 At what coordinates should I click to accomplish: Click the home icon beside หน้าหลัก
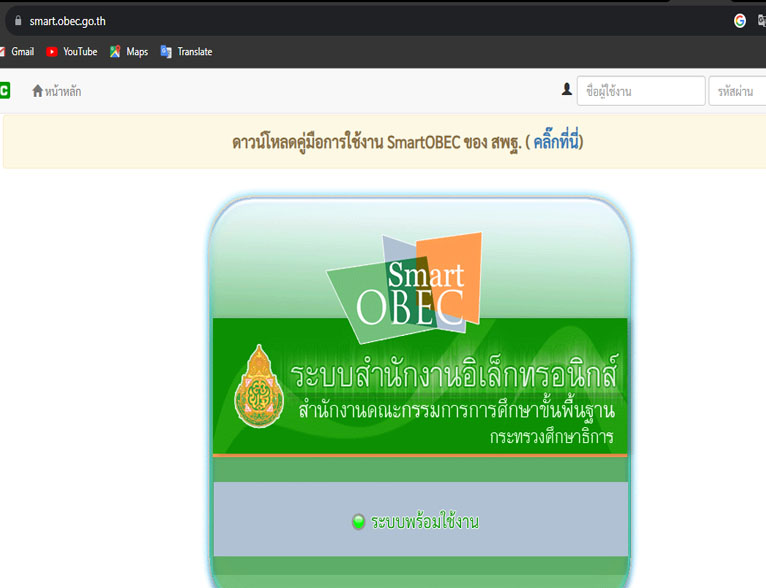pyautogui.click(x=38, y=91)
